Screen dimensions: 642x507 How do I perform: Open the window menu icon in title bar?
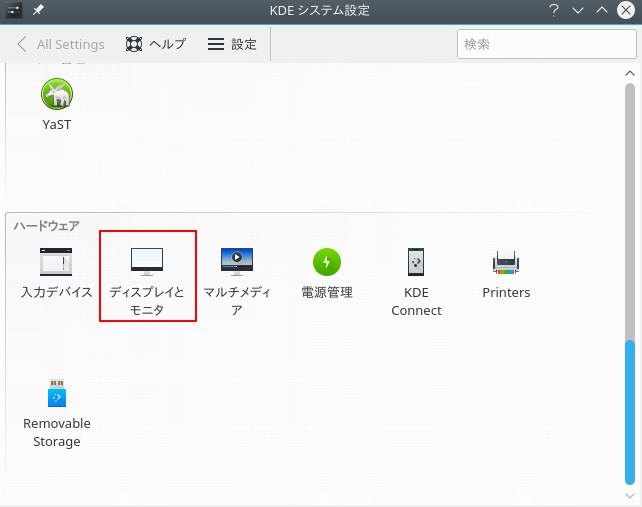coord(14,10)
